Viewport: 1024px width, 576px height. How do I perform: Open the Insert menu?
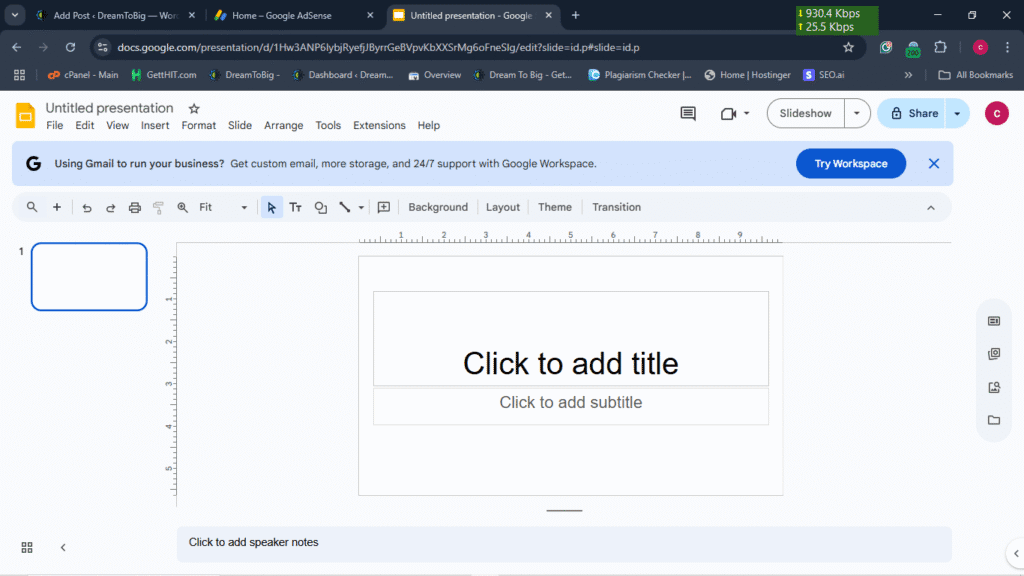155,125
